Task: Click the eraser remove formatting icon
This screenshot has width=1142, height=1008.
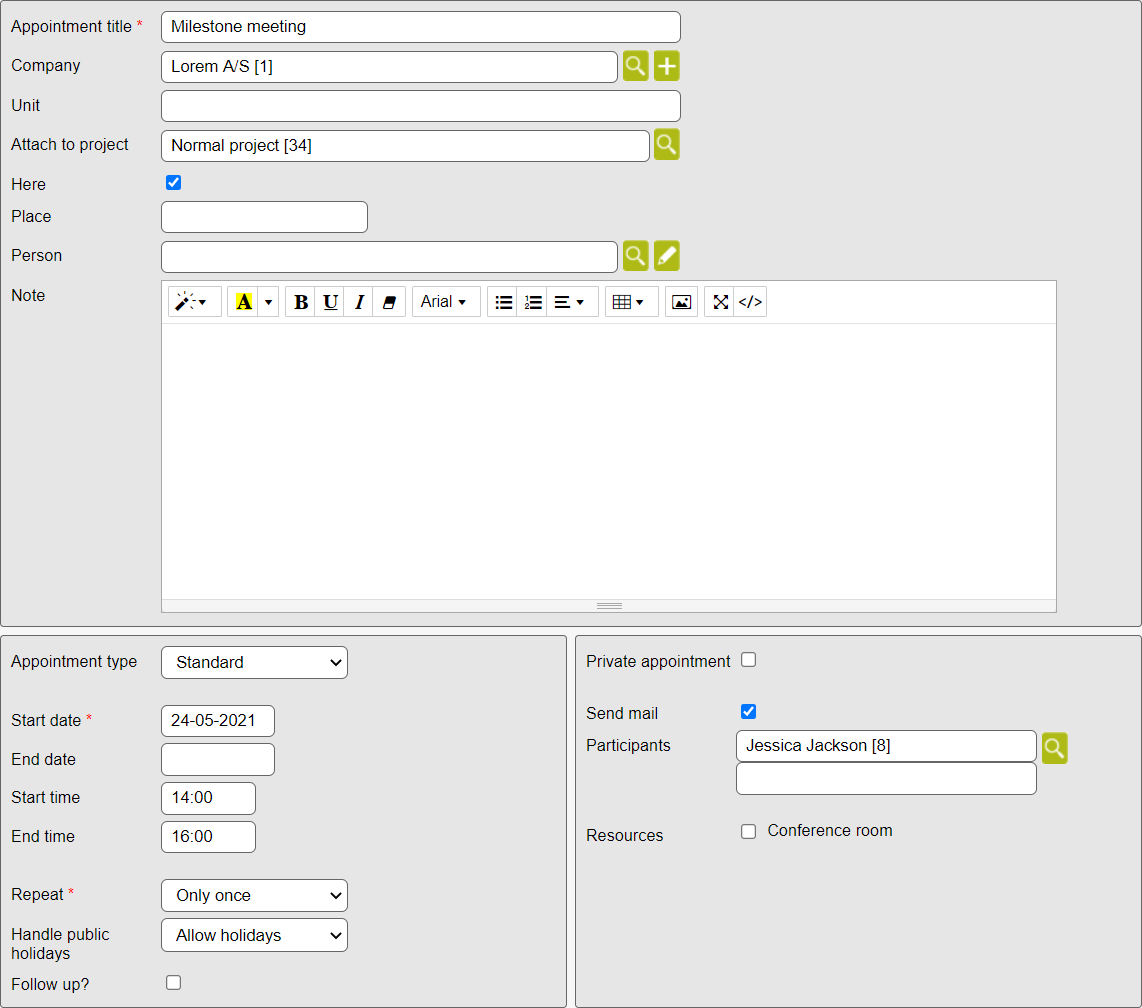Action: [x=389, y=302]
